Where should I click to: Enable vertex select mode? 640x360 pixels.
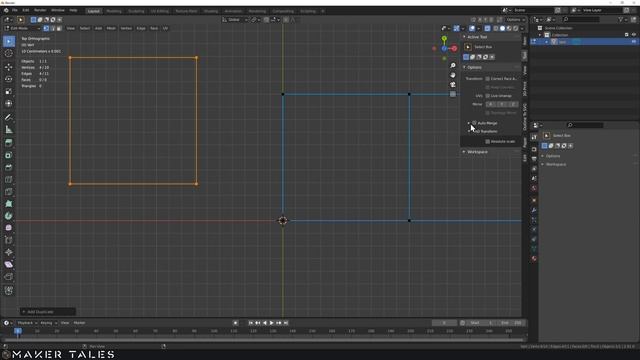click(46, 28)
